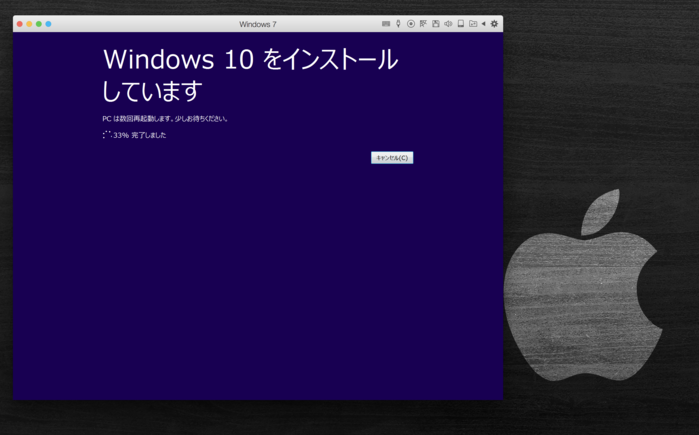Click the PC は数回再起動します message

[x=165, y=119]
